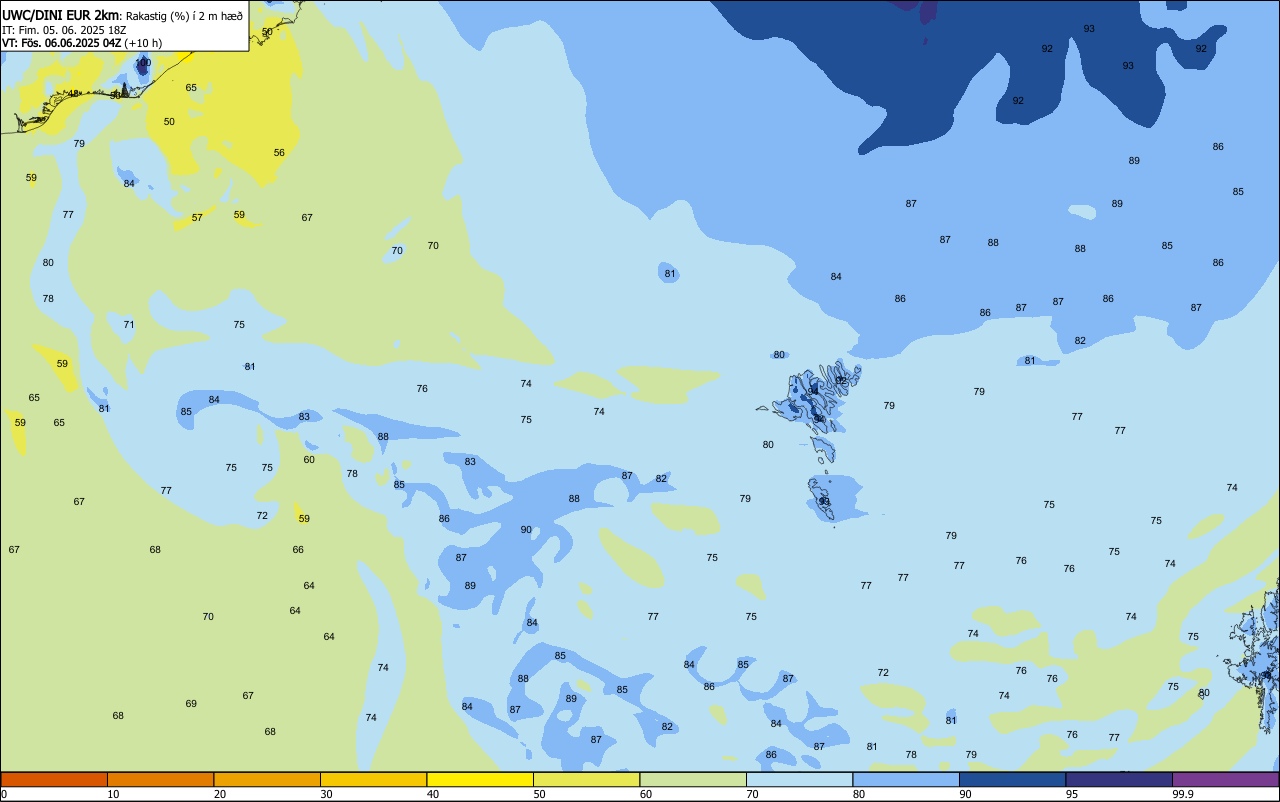The image size is (1280, 802).
Task: Click the 95 tick label on the color scale
Action: [x=1072, y=794]
